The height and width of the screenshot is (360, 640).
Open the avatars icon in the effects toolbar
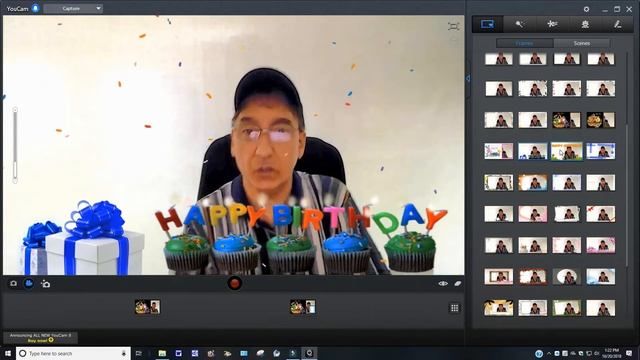click(x=585, y=24)
